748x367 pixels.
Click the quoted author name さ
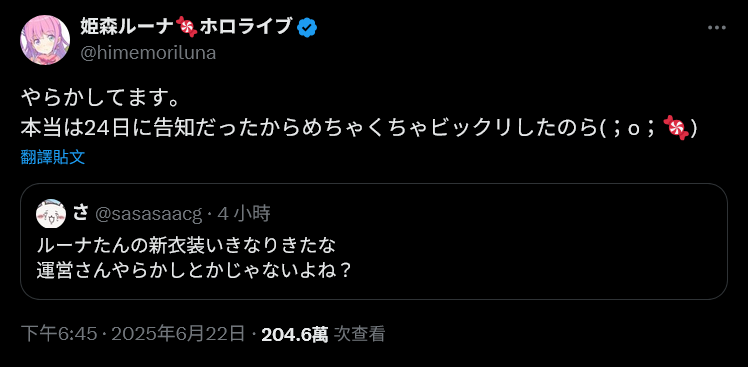click(x=81, y=214)
